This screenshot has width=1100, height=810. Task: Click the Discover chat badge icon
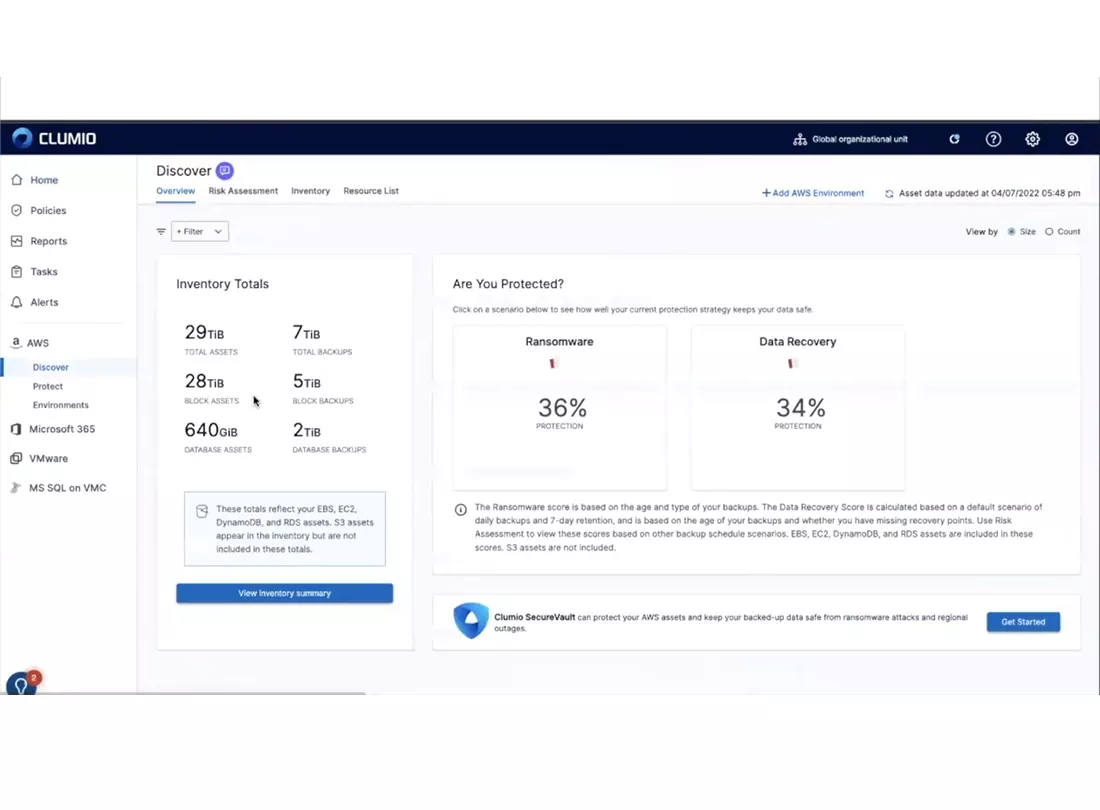coord(224,170)
